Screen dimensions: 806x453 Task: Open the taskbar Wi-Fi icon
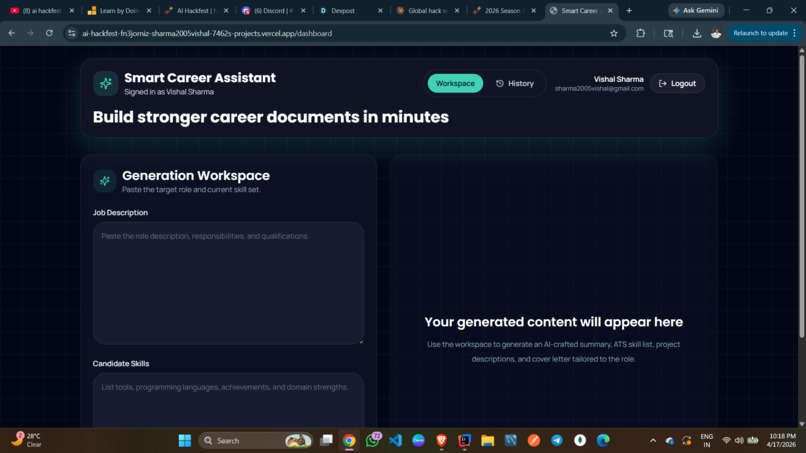coord(726,441)
